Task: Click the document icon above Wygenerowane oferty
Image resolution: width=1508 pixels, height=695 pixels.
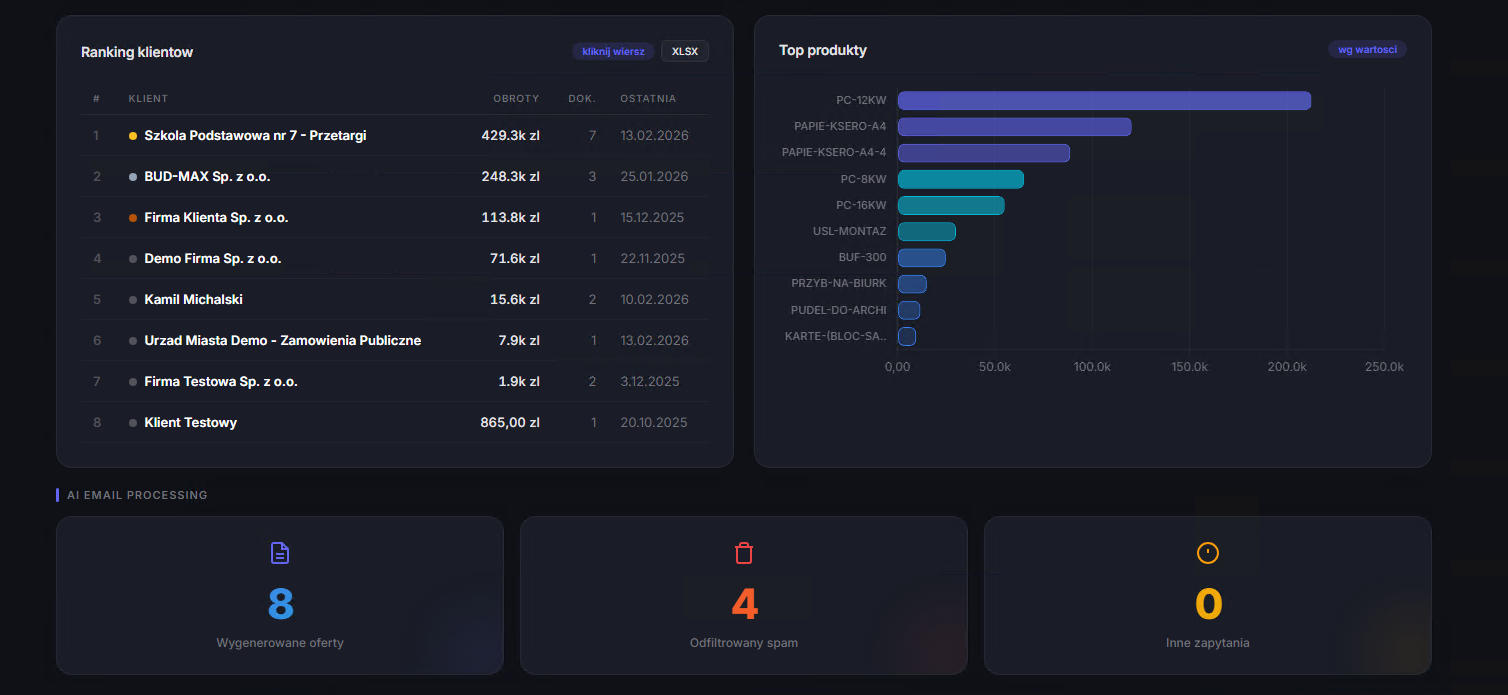Action: 280,551
